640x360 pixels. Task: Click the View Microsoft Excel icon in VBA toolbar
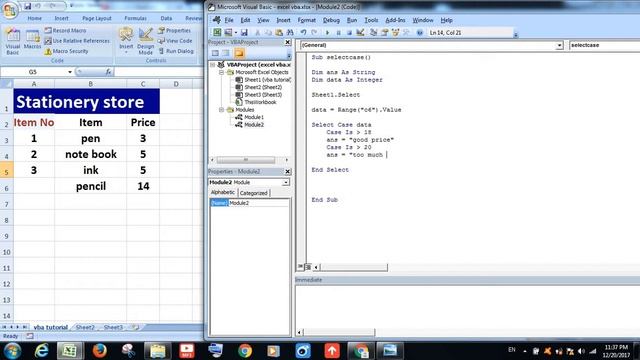(x=217, y=32)
